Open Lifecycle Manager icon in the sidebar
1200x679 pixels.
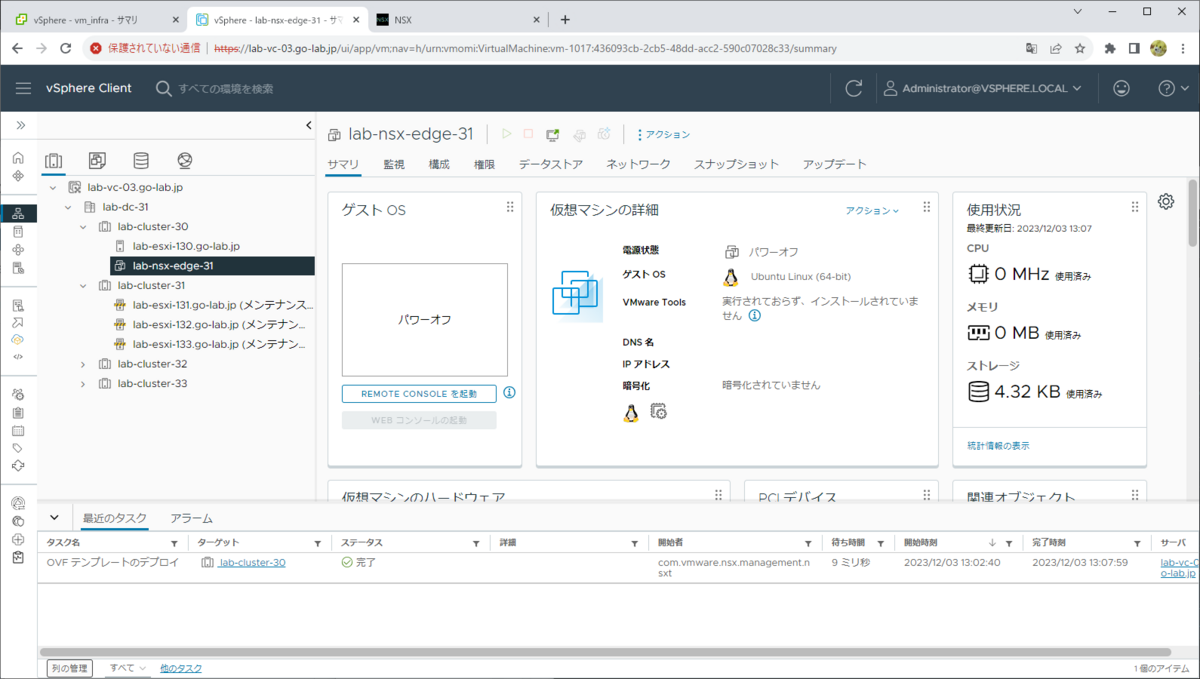[18, 466]
